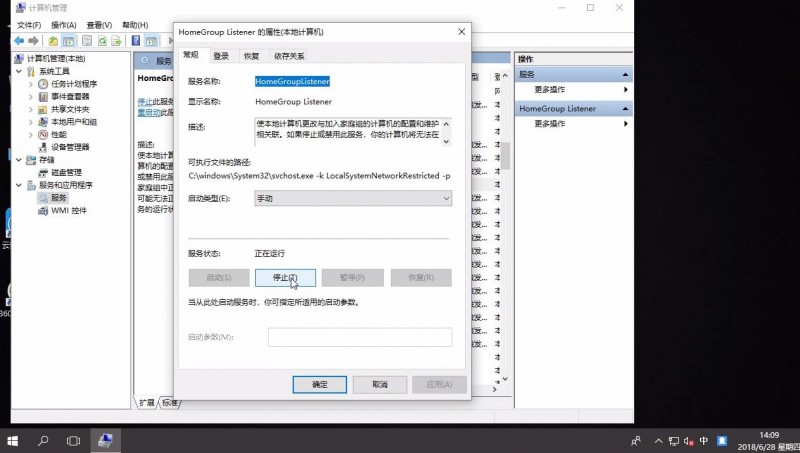Expand the Task Scheduler branch arrow
Image resolution: width=800 pixels, height=453 pixels.
coord(31,84)
